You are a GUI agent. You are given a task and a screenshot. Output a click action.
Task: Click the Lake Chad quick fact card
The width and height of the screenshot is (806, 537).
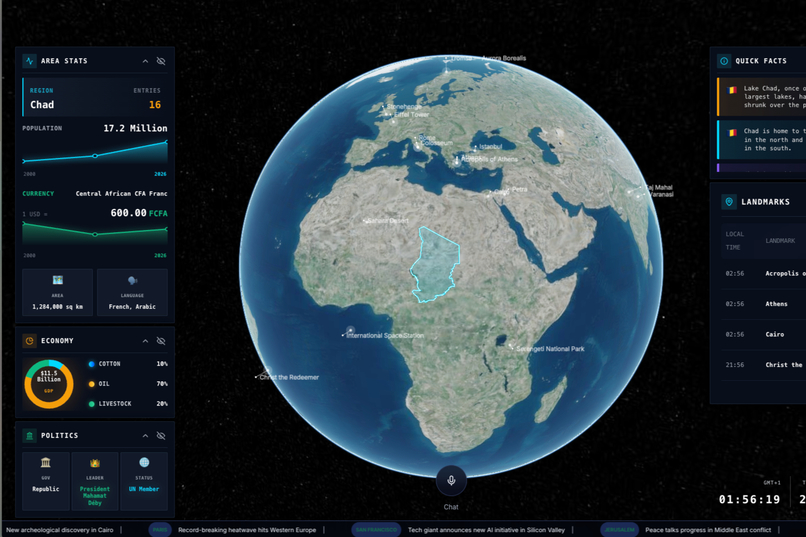(761, 97)
